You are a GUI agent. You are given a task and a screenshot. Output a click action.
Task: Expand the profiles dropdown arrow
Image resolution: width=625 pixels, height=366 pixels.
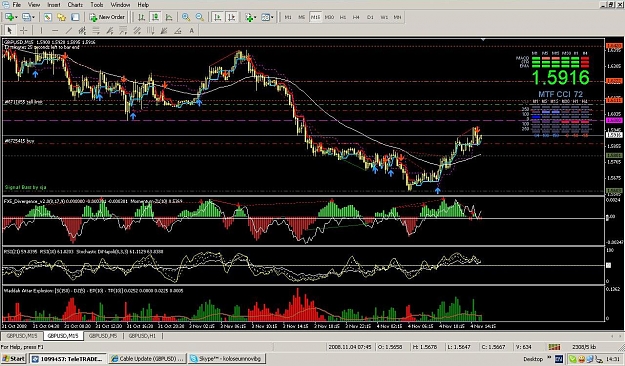(33, 17)
